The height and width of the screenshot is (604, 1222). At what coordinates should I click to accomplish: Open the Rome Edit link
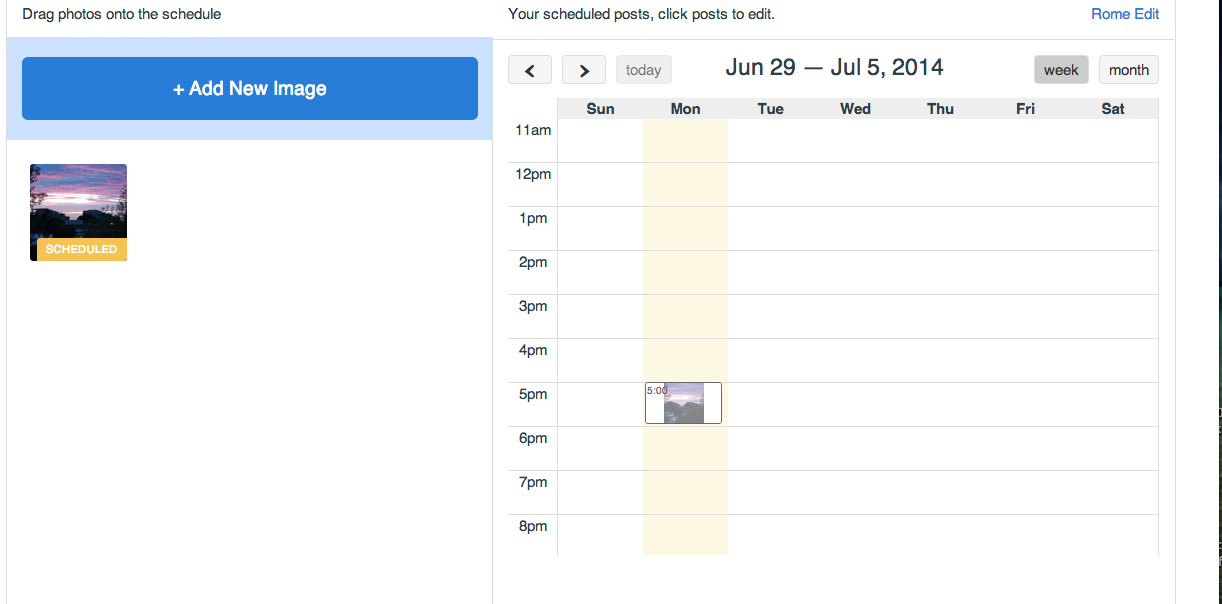pyautogui.click(x=1125, y=14)
